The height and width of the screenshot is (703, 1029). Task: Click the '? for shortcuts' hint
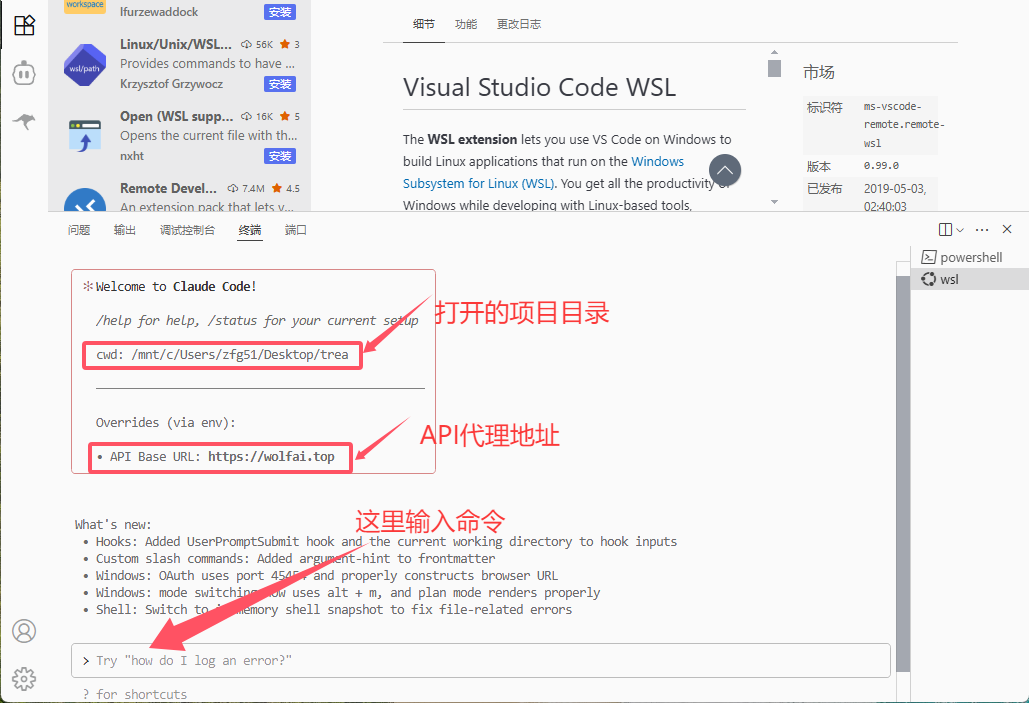(135, 694)
